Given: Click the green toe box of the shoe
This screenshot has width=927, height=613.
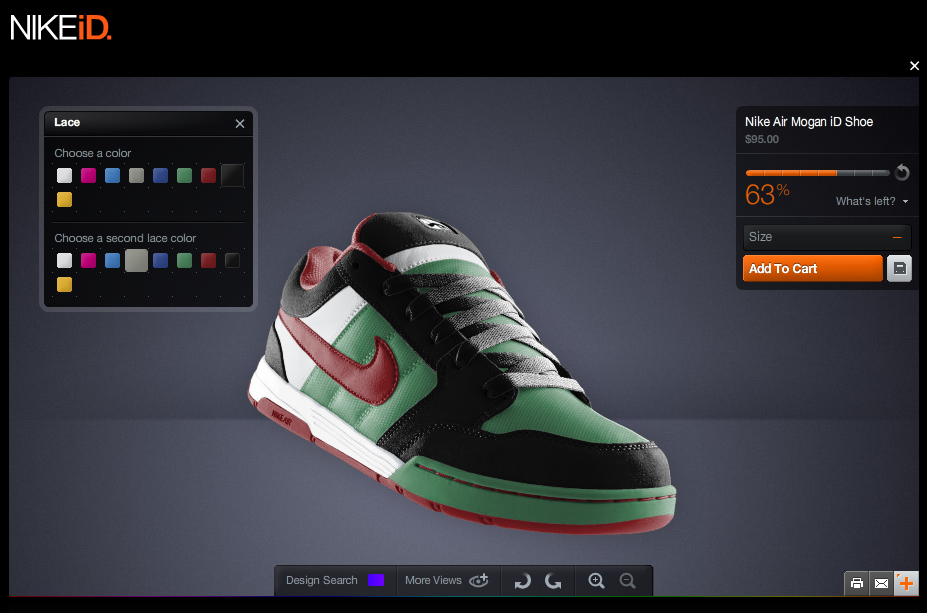Looking at the screenshot, I should pos(562,417).
